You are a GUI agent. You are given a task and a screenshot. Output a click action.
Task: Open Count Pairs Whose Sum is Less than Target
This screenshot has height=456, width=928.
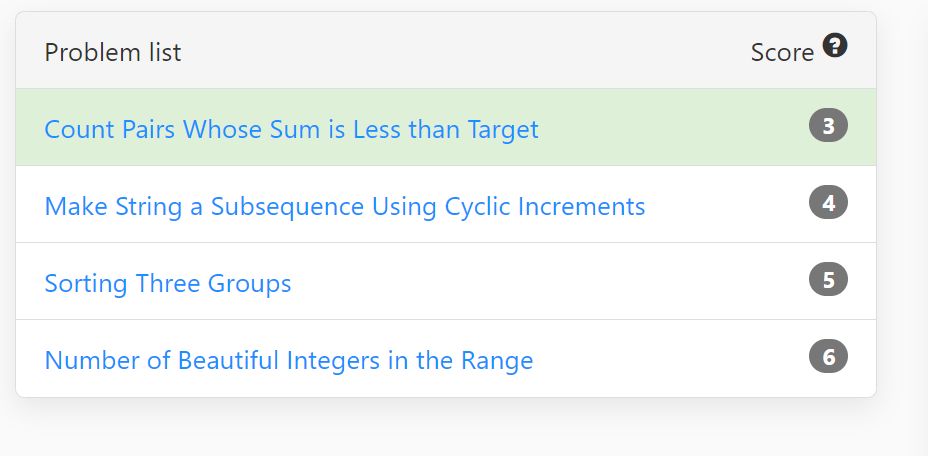pos(291,129)
